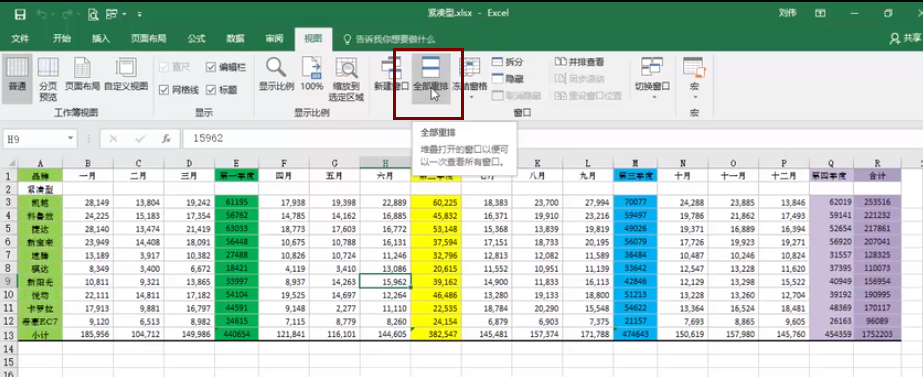Select row 13 header
Screen dimensions: 923x377
coord(9,334)
